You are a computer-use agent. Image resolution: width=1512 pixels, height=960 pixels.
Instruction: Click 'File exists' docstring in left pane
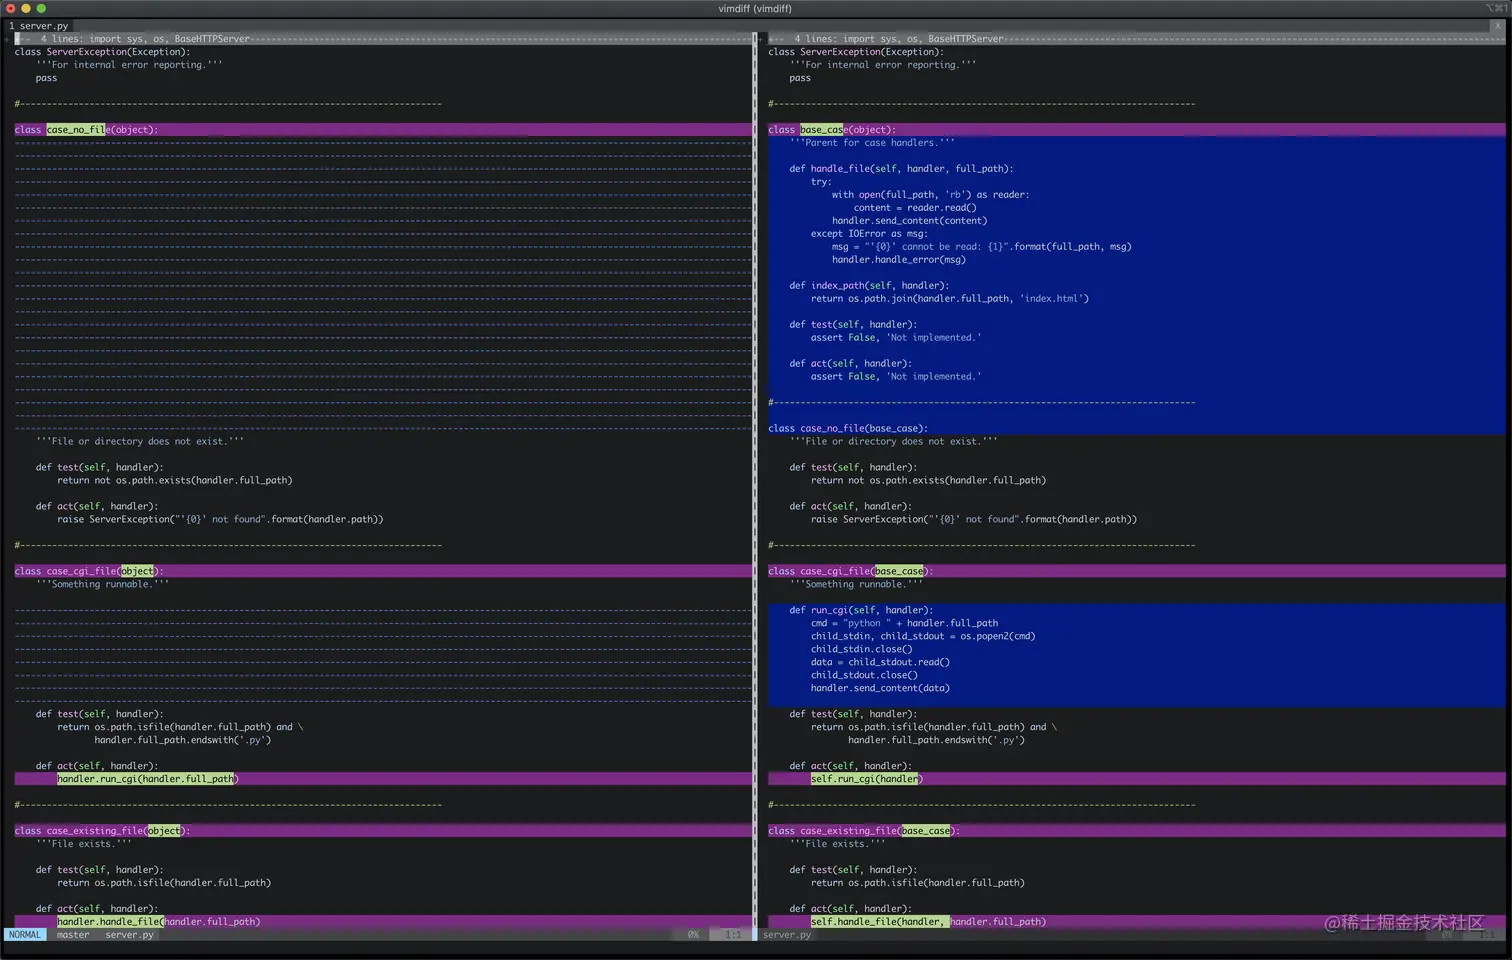tap(83, 844)
